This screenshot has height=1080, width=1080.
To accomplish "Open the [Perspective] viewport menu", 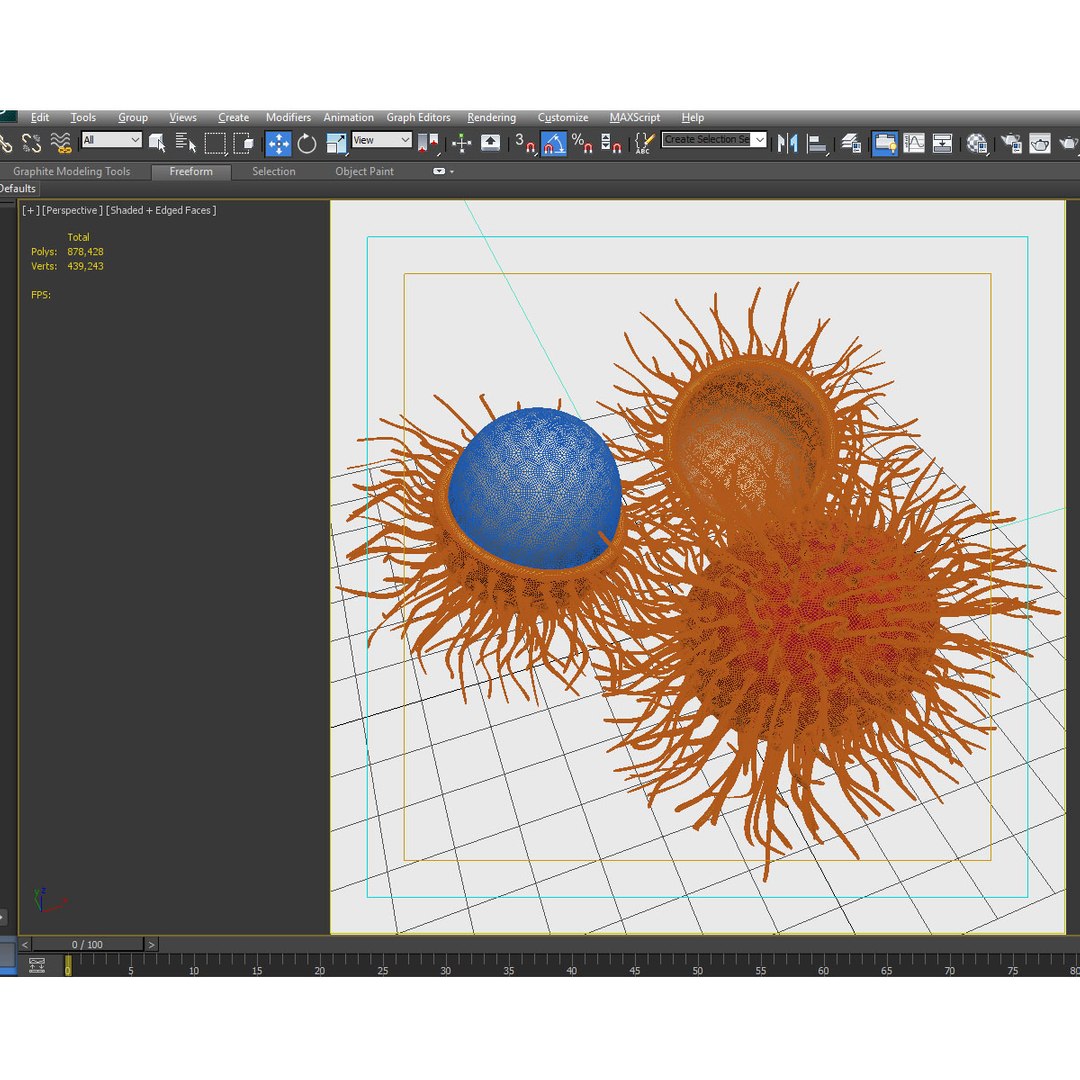I will coord(72,210).
